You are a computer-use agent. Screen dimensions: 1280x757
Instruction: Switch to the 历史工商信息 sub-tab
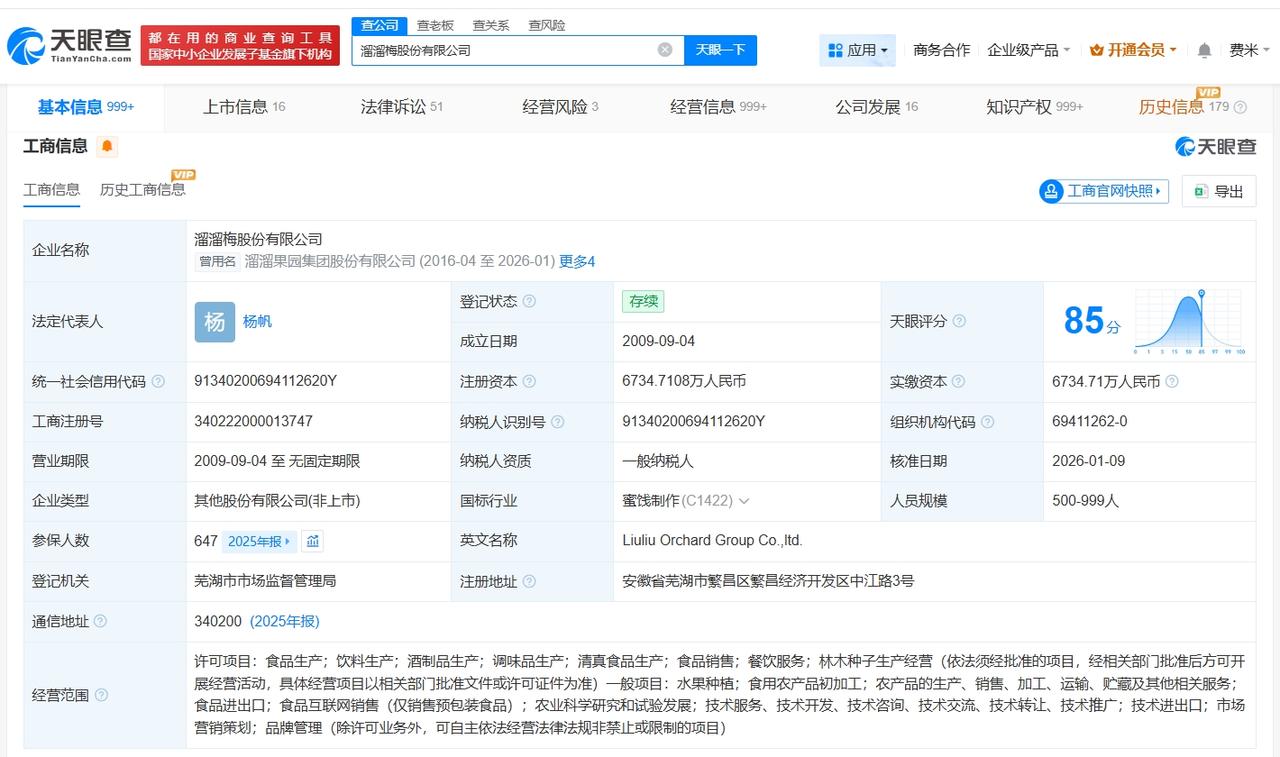142,189
